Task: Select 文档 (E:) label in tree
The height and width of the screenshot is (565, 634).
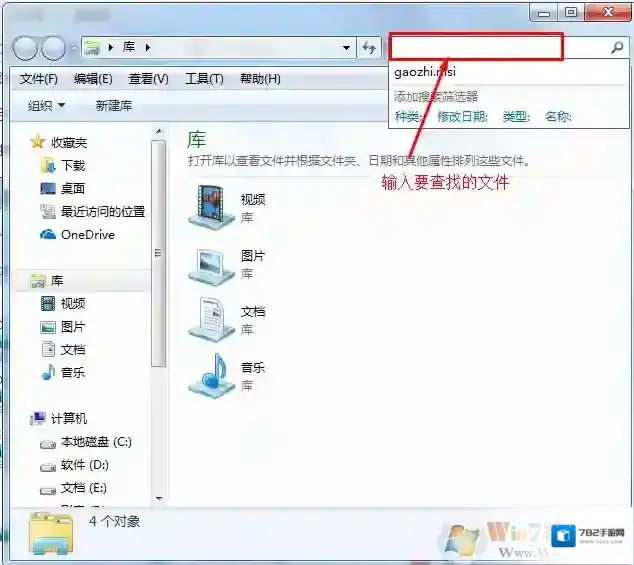Action: (x=84, y=488)
